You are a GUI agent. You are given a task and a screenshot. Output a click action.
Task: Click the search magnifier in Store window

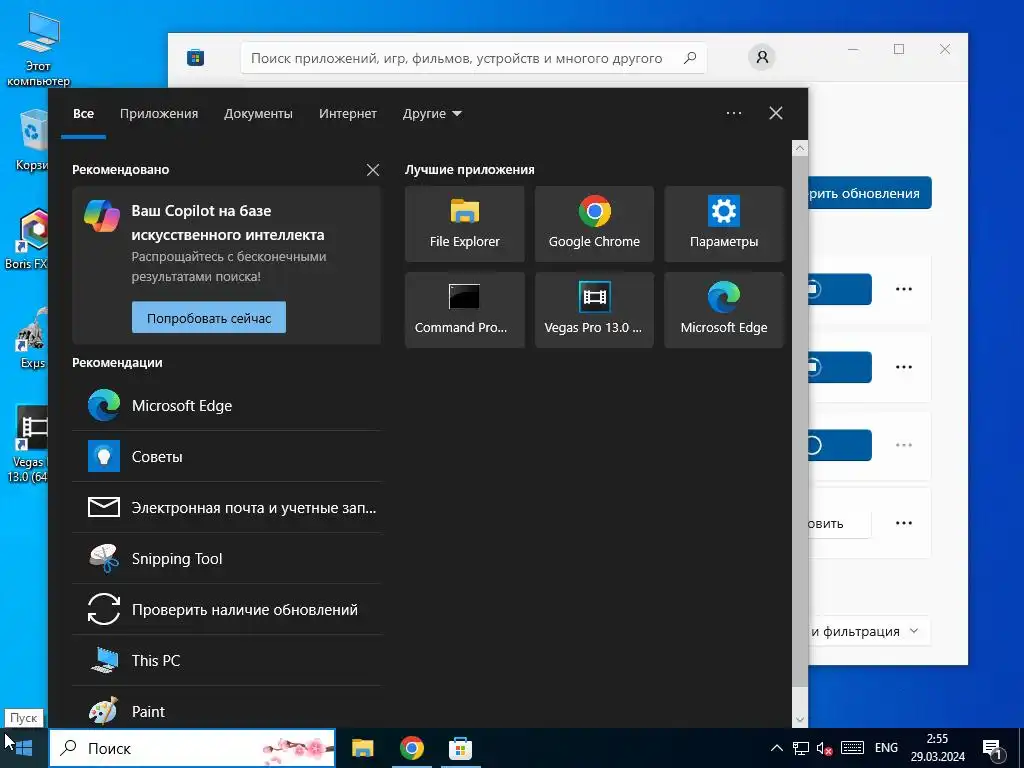tap(690, 58)
